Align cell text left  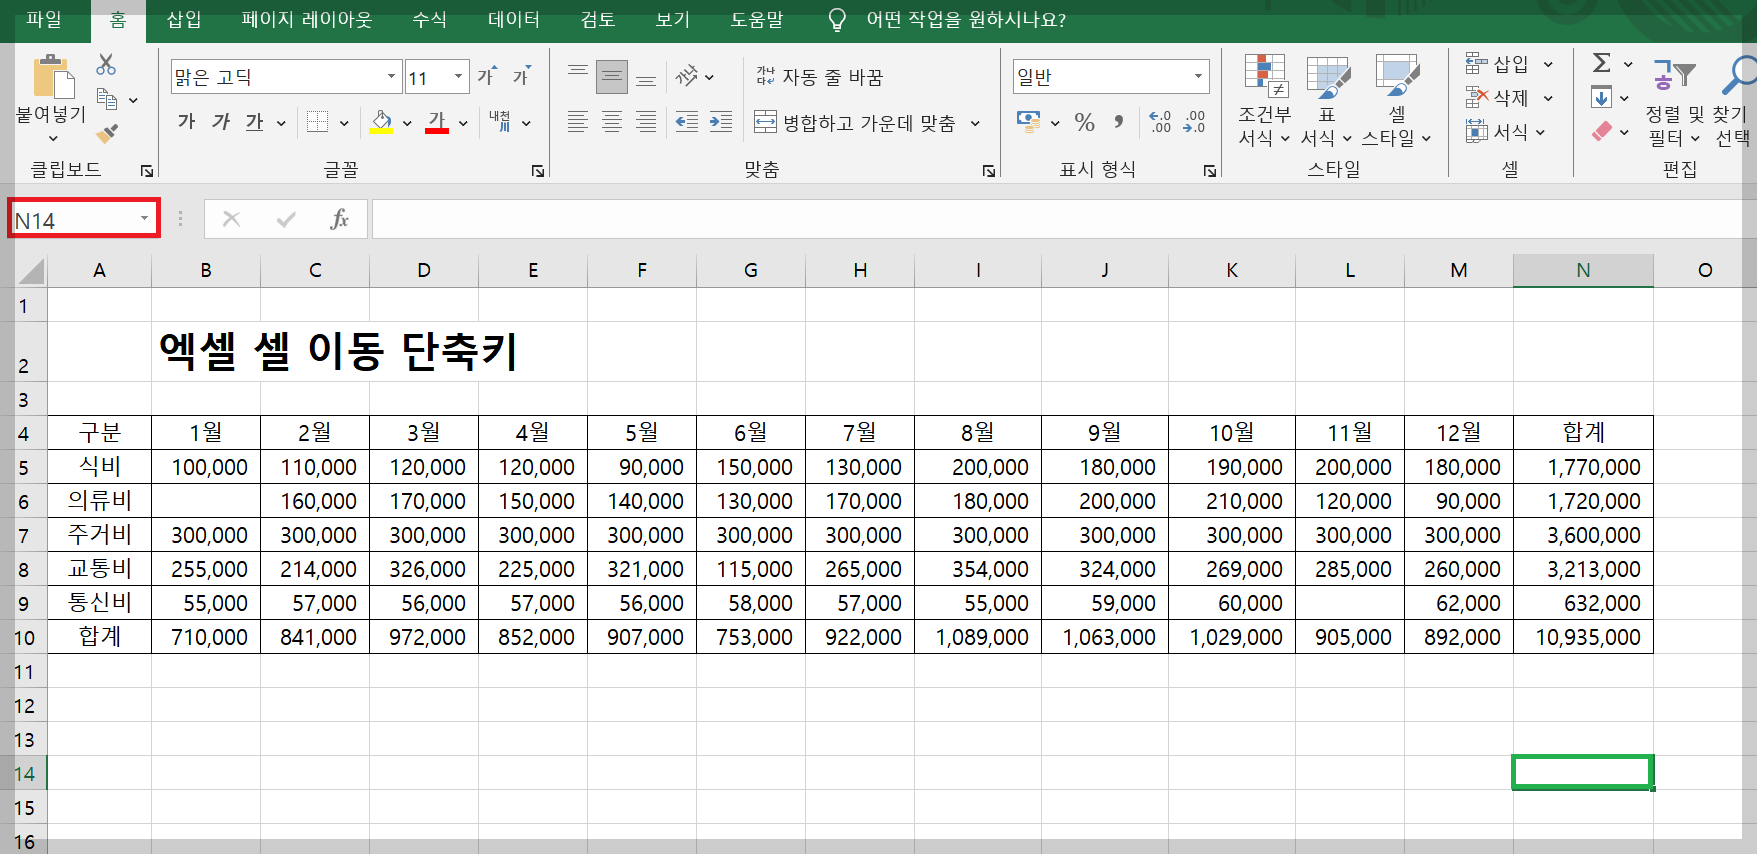(x=577, y=122)
